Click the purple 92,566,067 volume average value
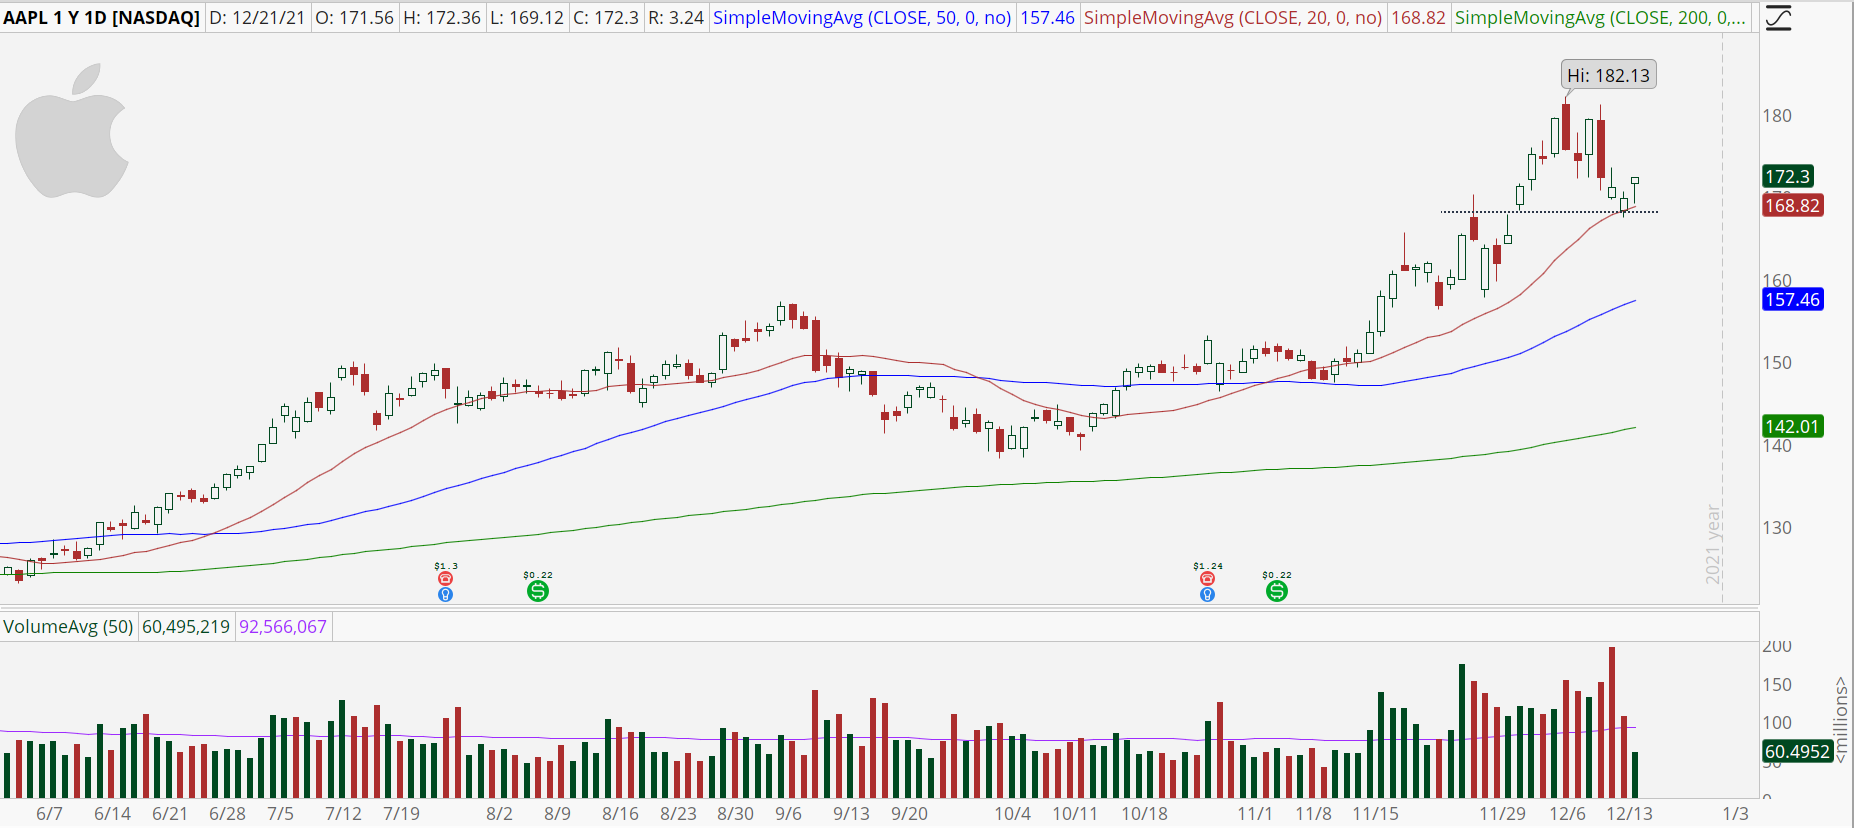Viewport: 1854px width, 828px height. (283, 627)
